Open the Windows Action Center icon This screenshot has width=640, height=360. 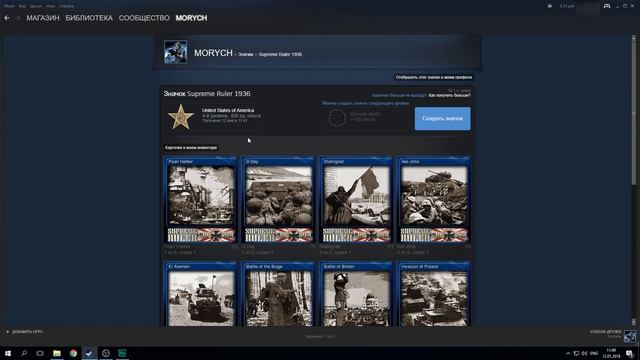630,353
